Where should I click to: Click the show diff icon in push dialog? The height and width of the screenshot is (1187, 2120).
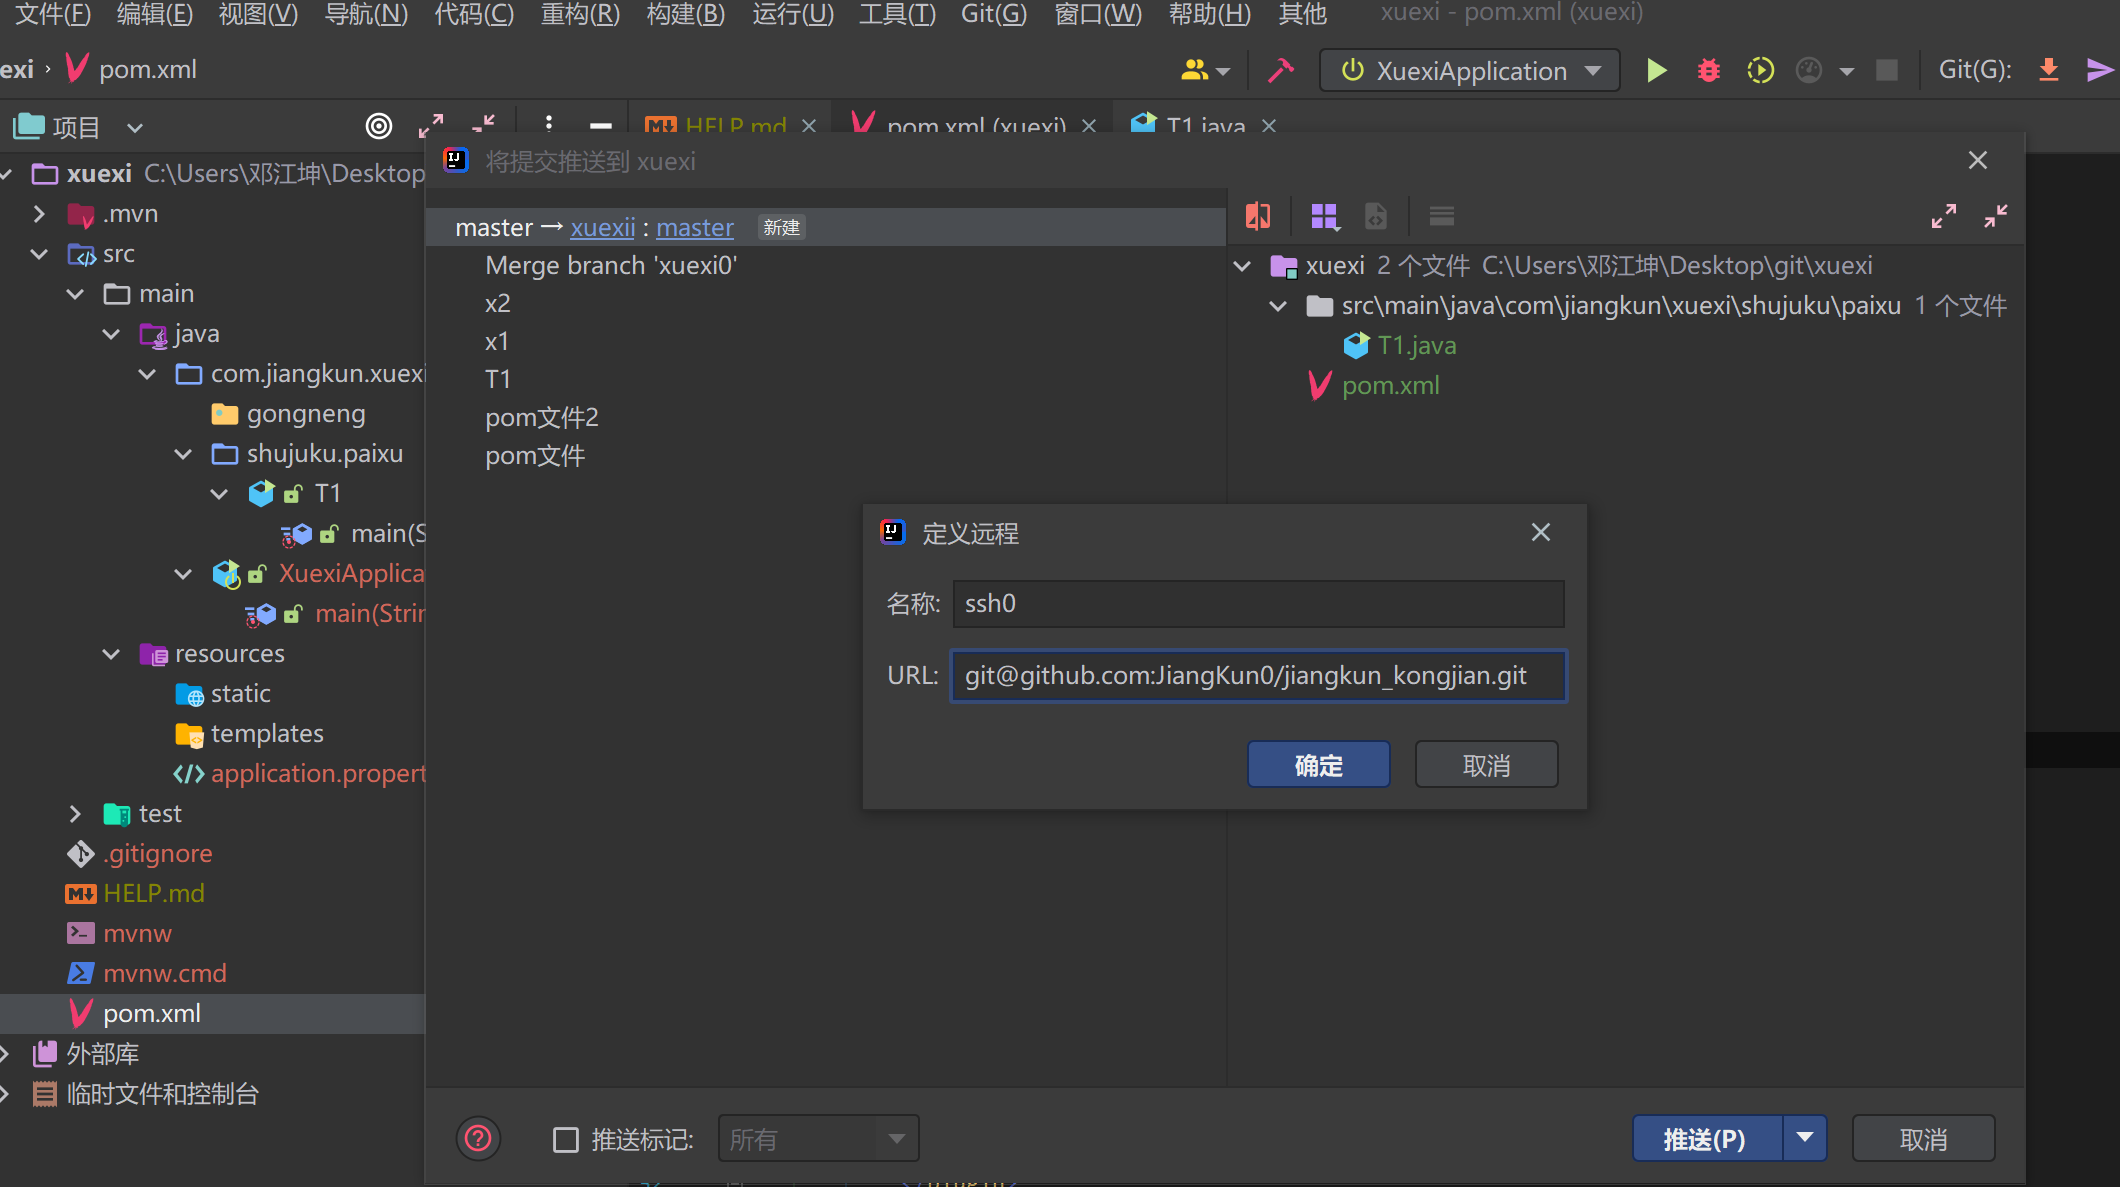[x=1258, y=216]
